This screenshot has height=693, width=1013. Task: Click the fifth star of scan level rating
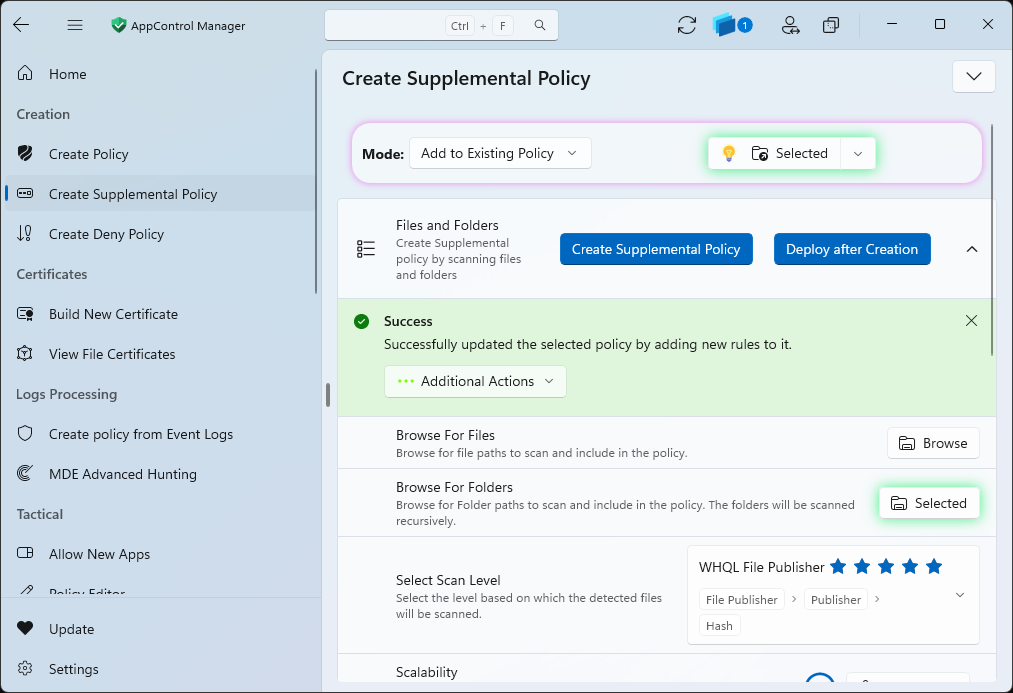934,566
